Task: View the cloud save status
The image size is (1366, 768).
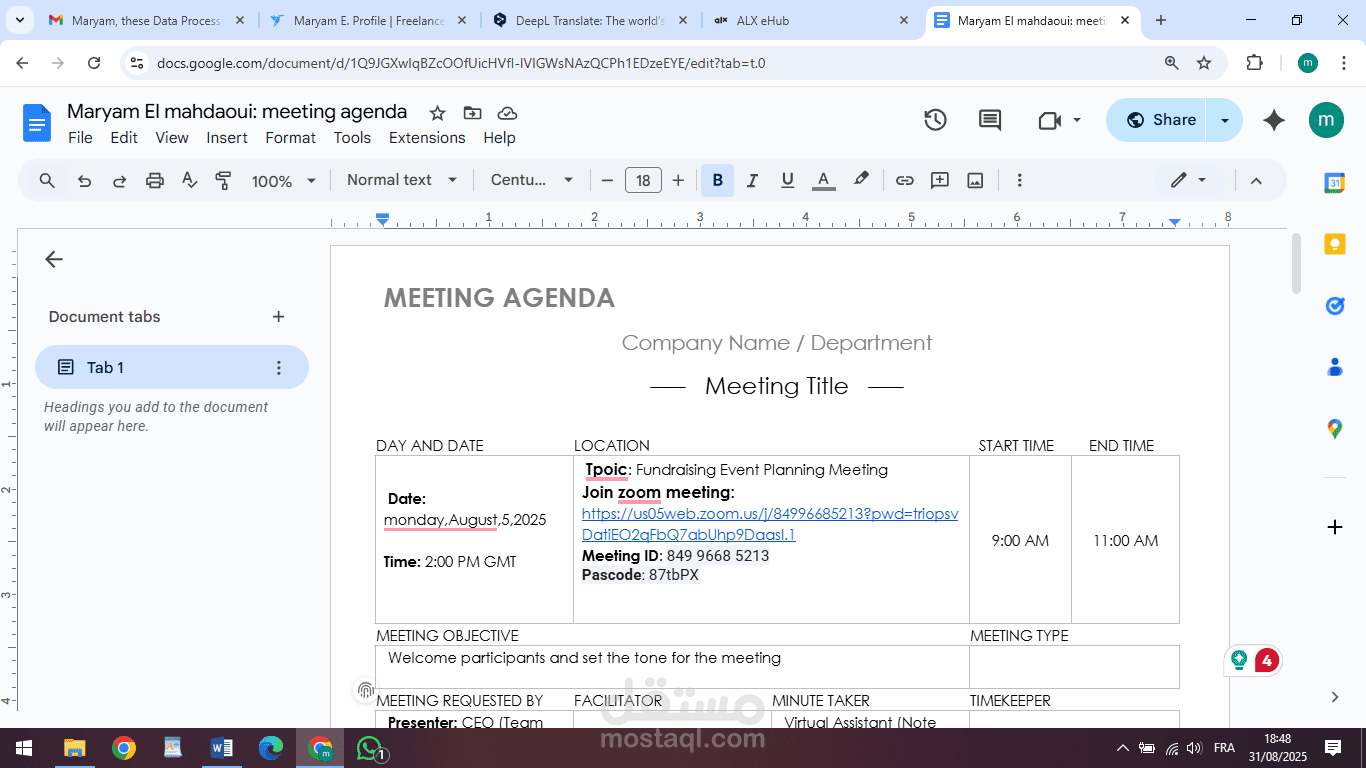Action: pyautogui.click(x=507, y=113)
